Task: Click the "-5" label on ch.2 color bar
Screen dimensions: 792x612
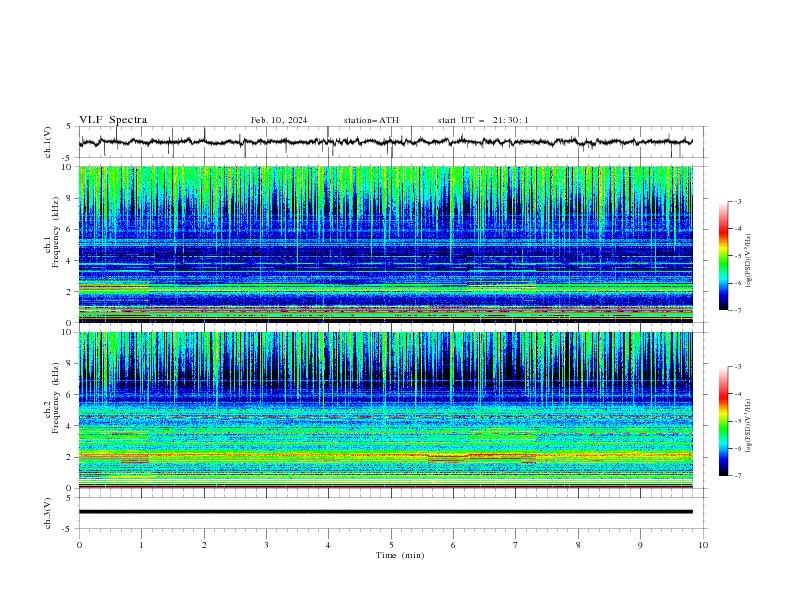Action: (x=738, y=421)
